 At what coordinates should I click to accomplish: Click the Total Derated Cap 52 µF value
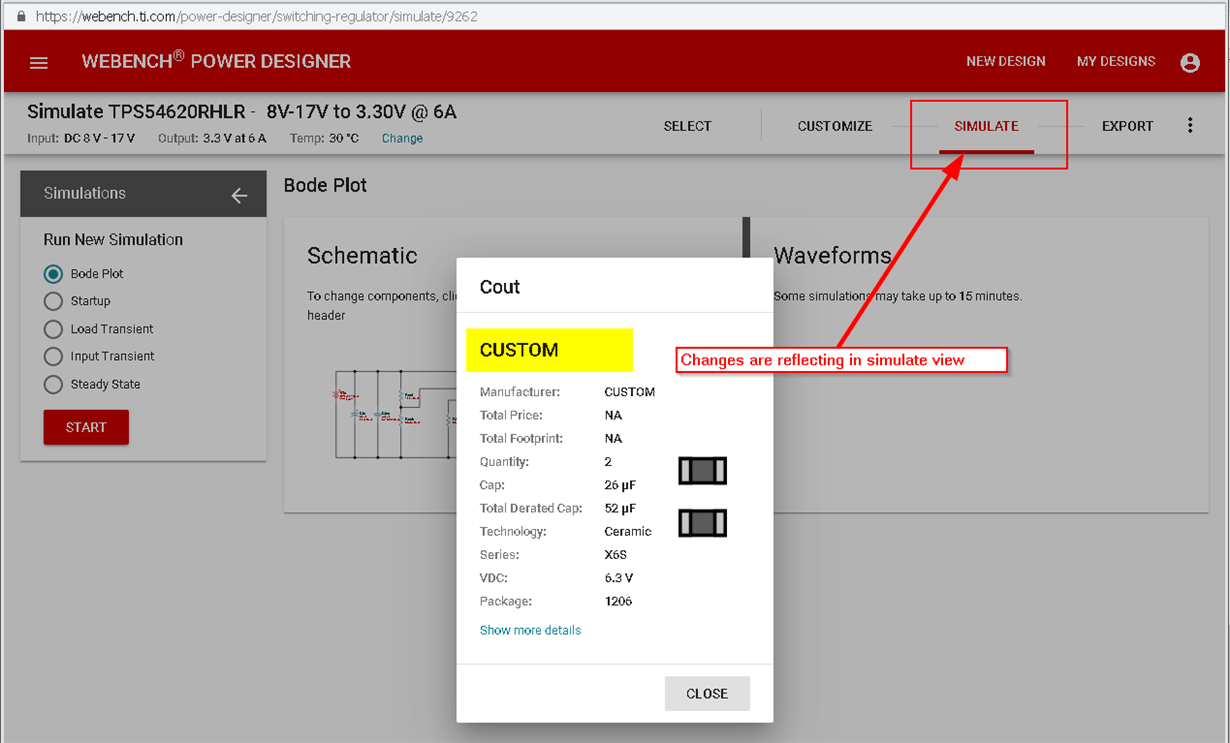620,508
